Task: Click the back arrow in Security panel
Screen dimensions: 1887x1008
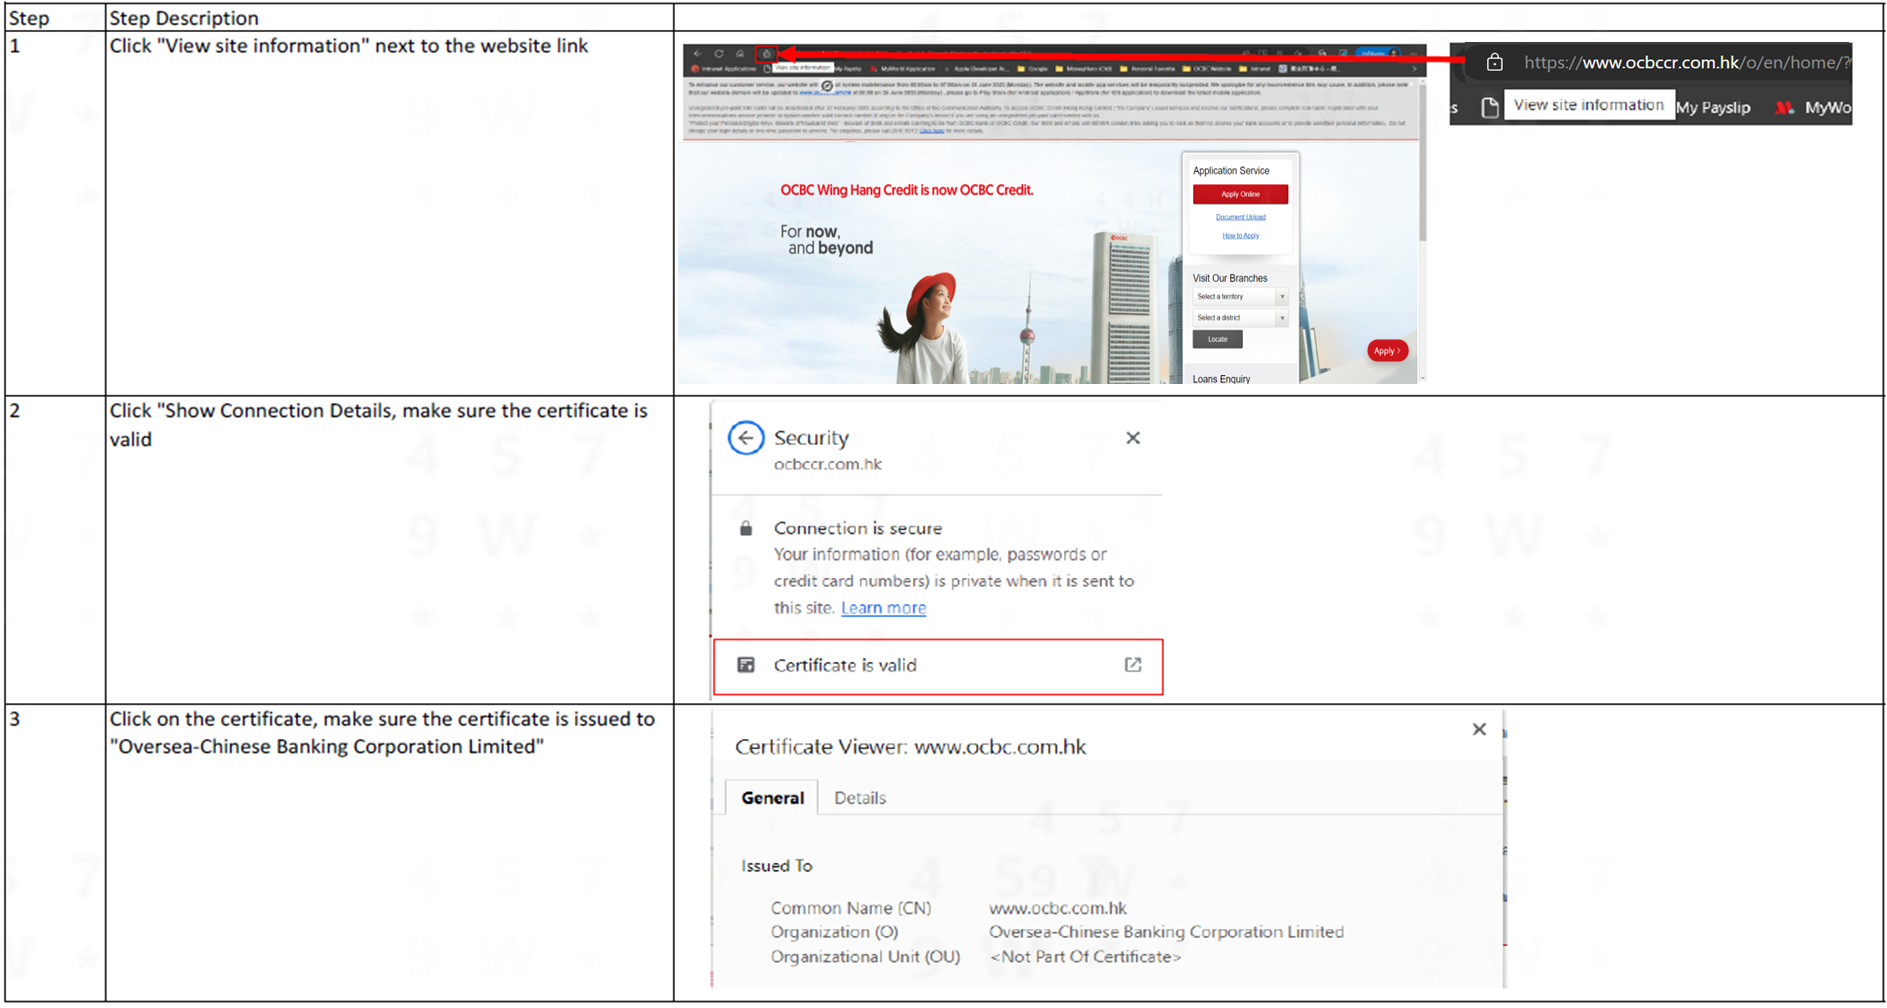Action: click(x=745, y=438)
